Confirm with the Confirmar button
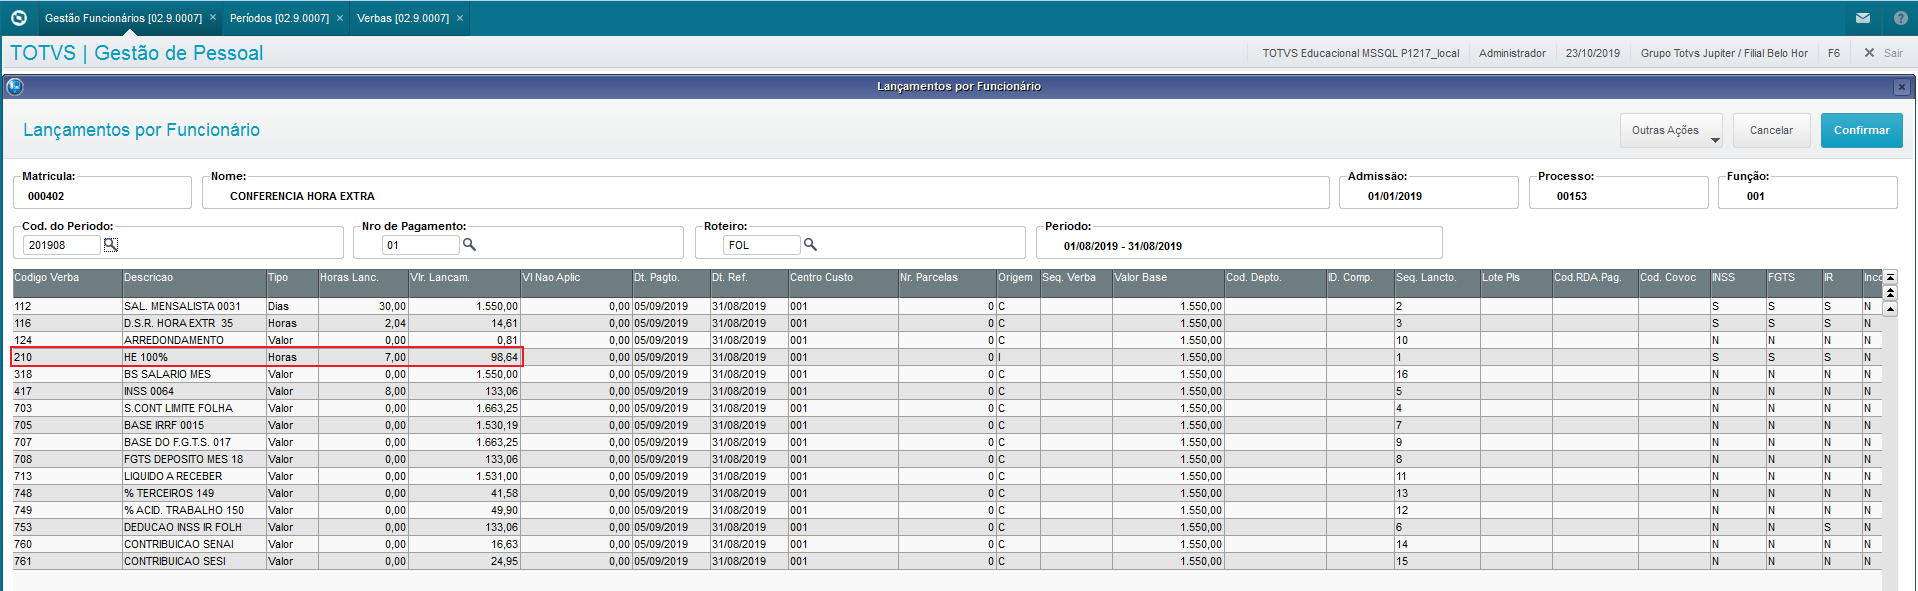 (x=1861, y=130)
